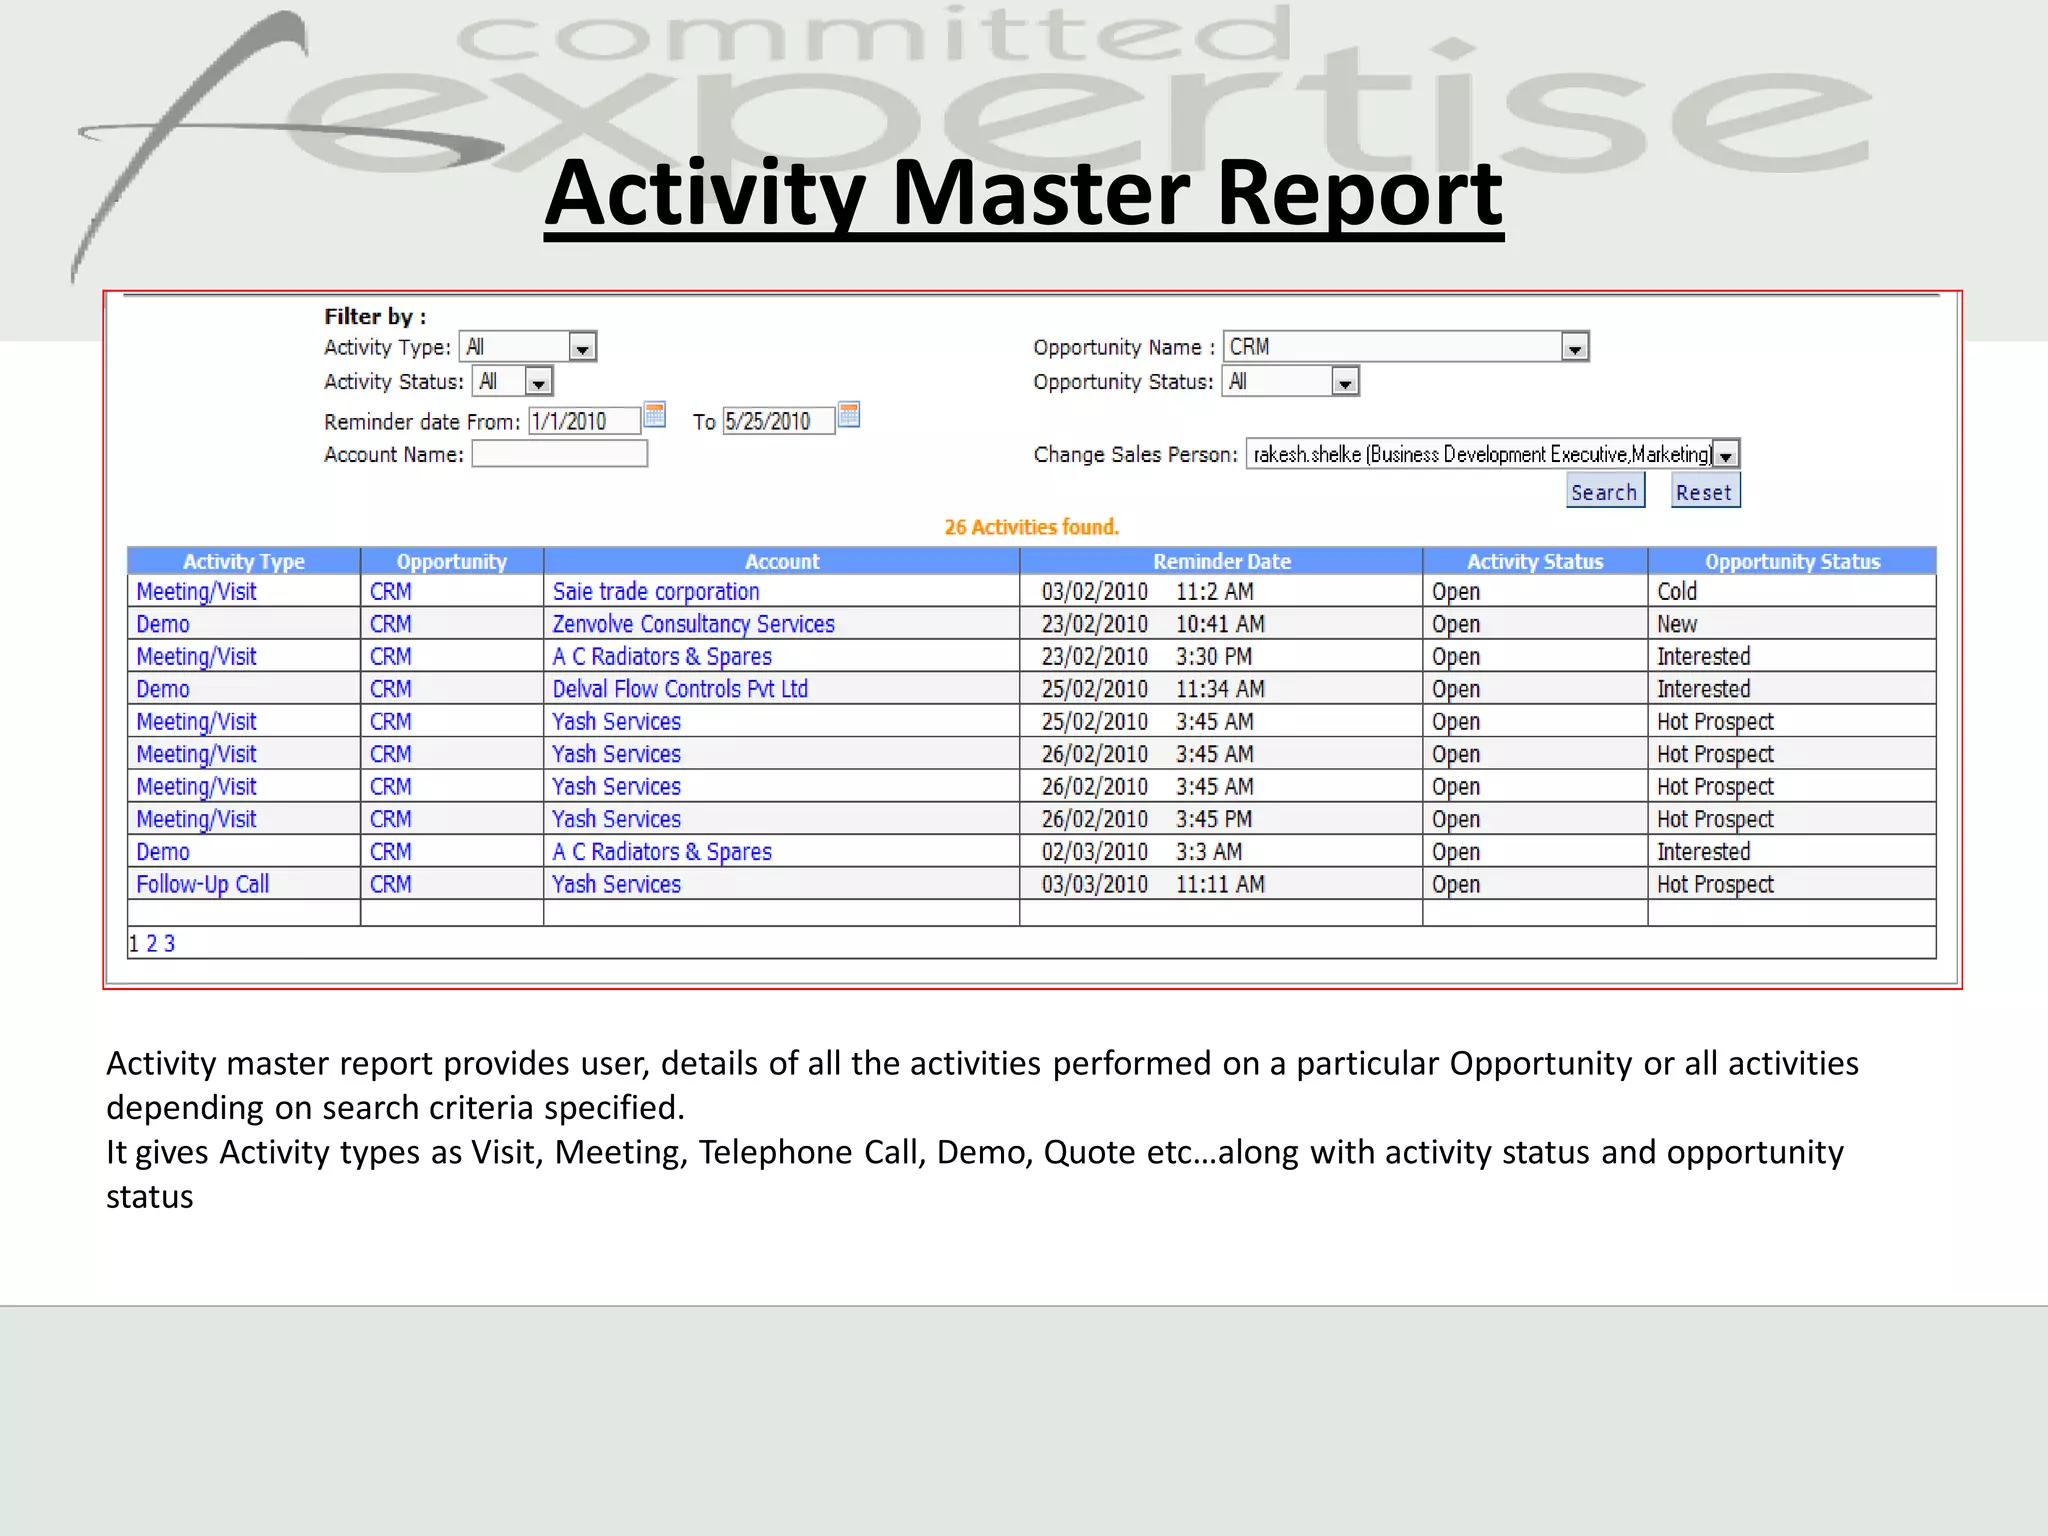The width and height of the screenshot is (2048, 1536).
Task: Click the Search button
Action: pos(1605,491)
